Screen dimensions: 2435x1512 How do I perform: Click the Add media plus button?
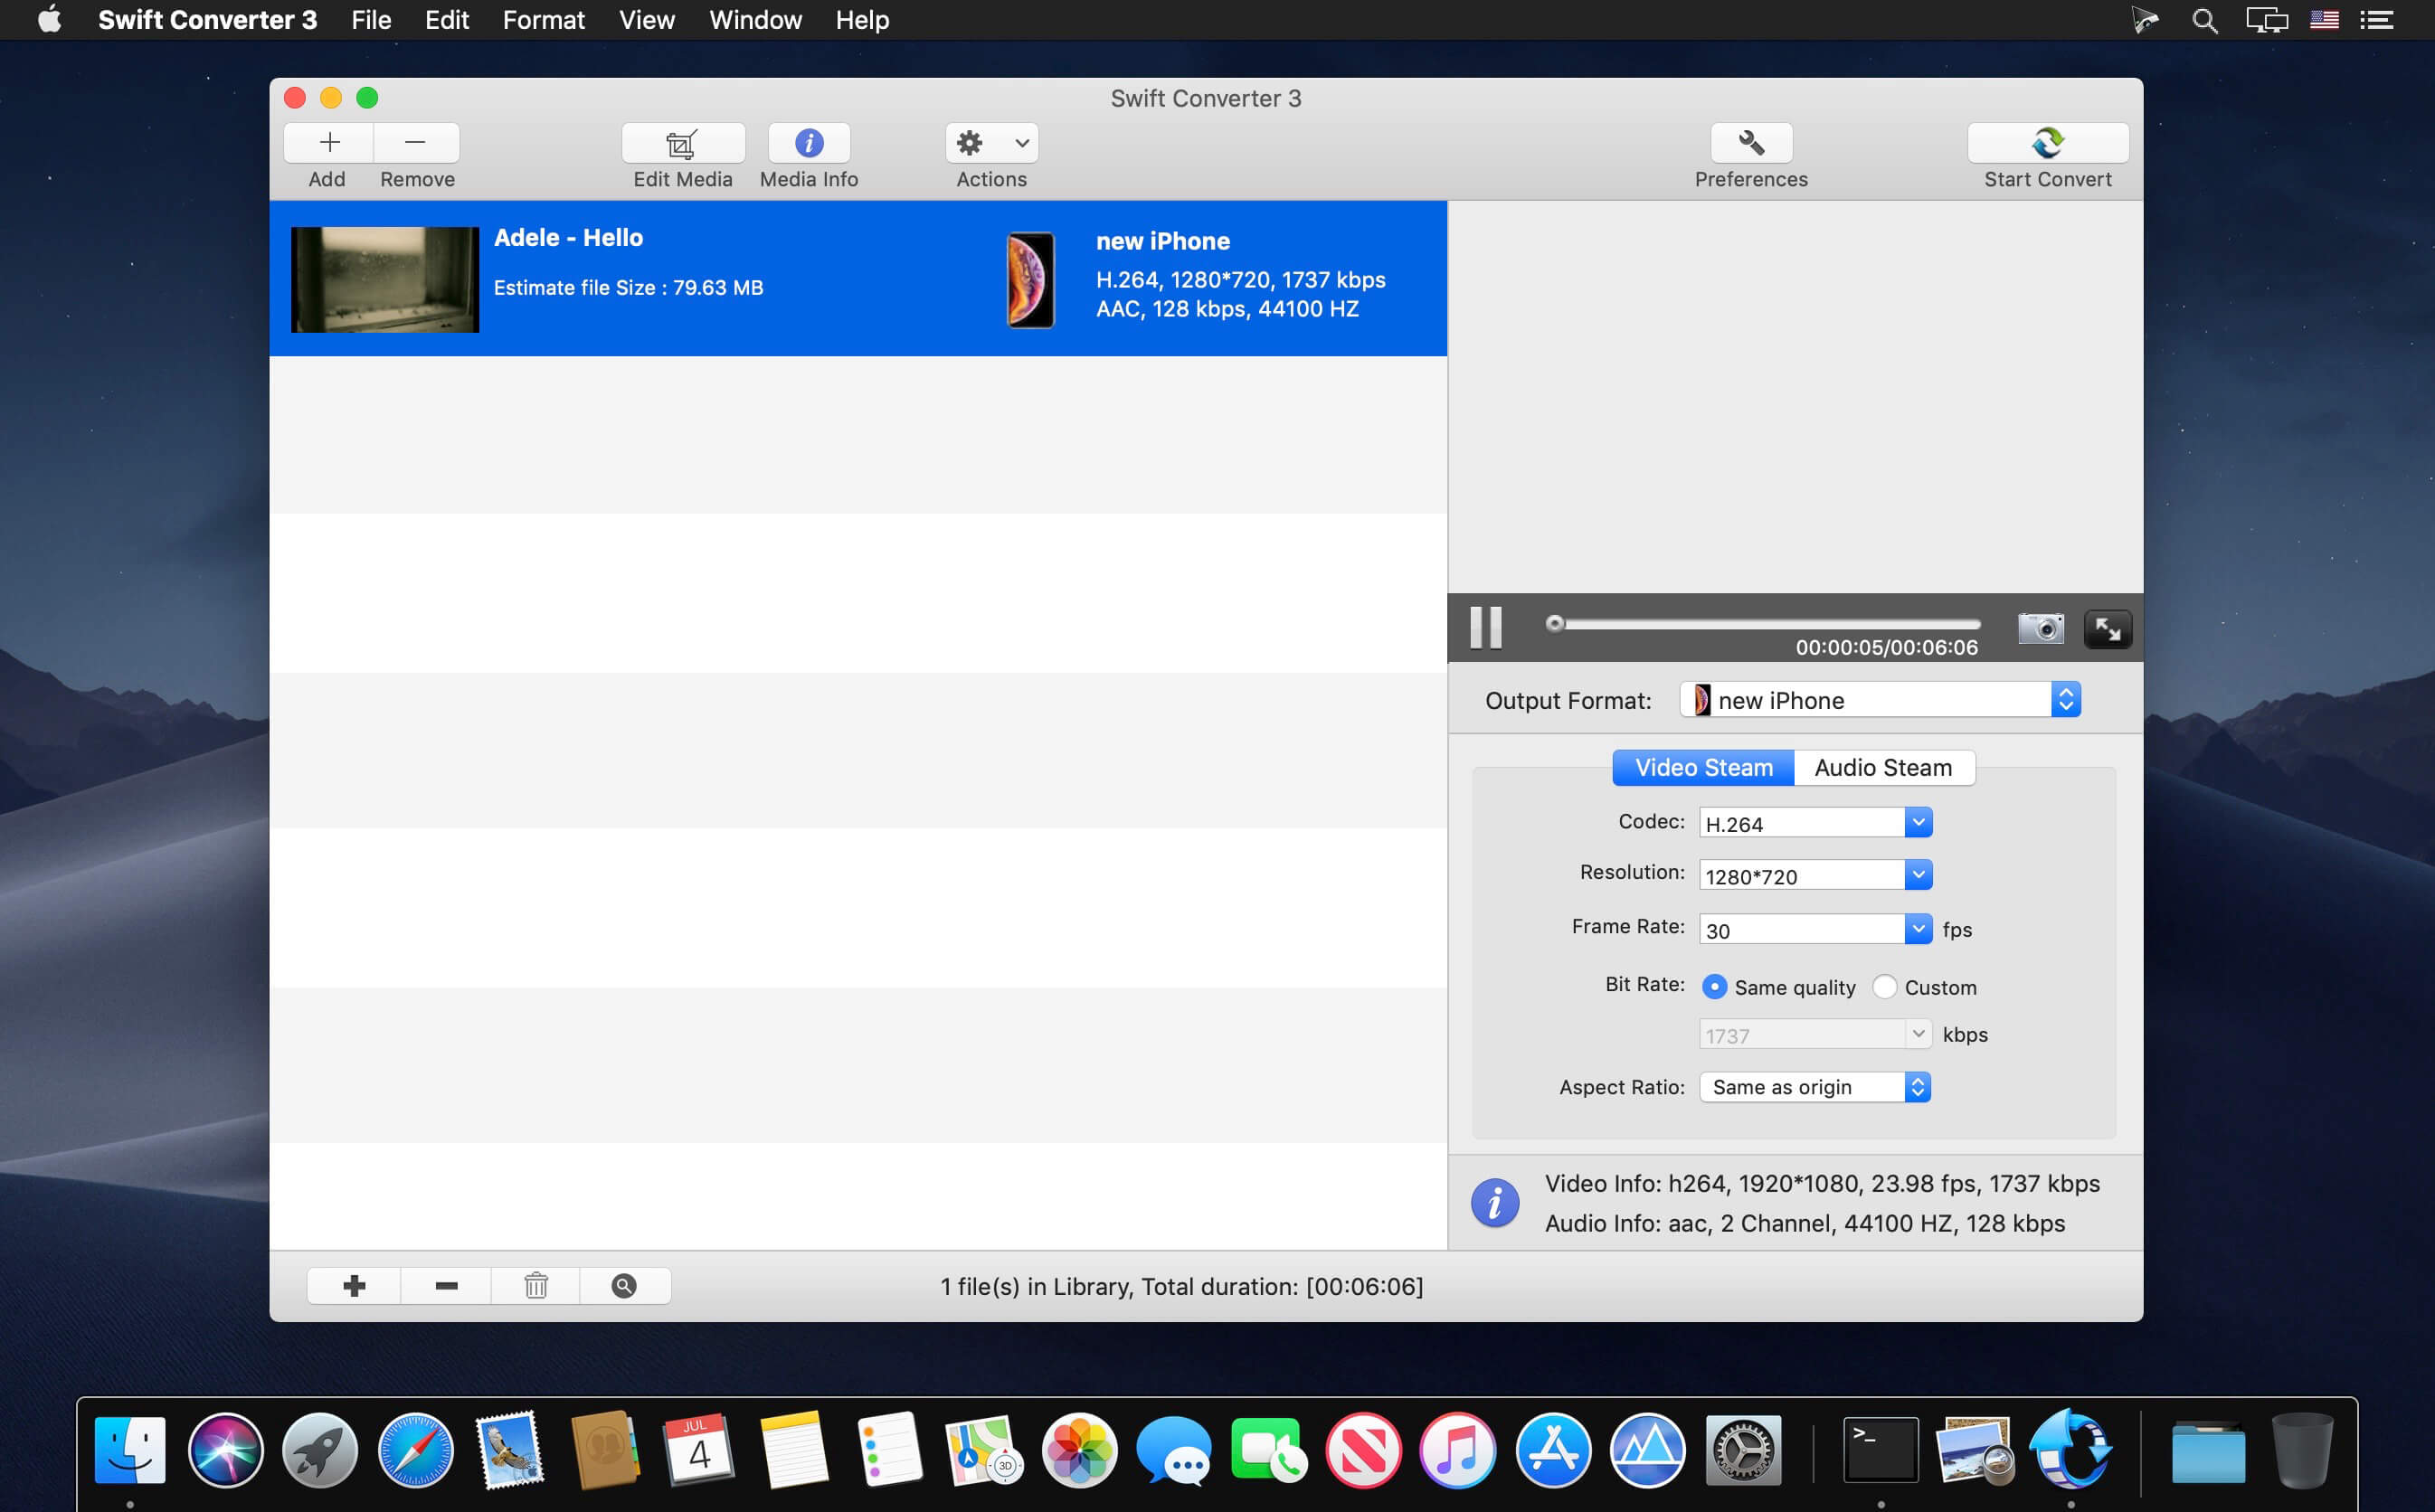click(x=329, y=143)
